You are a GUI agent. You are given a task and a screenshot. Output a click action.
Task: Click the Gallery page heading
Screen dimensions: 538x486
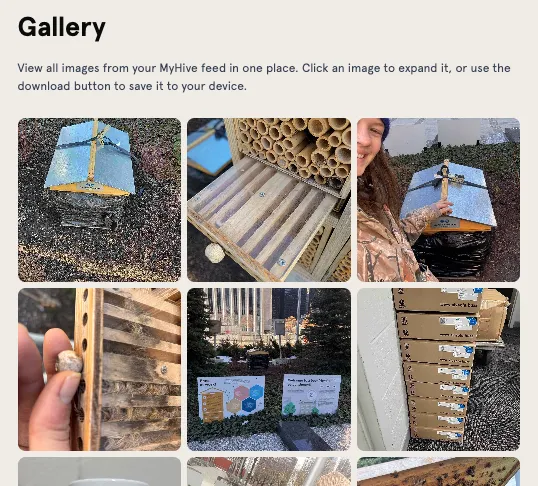pos(62,27)
